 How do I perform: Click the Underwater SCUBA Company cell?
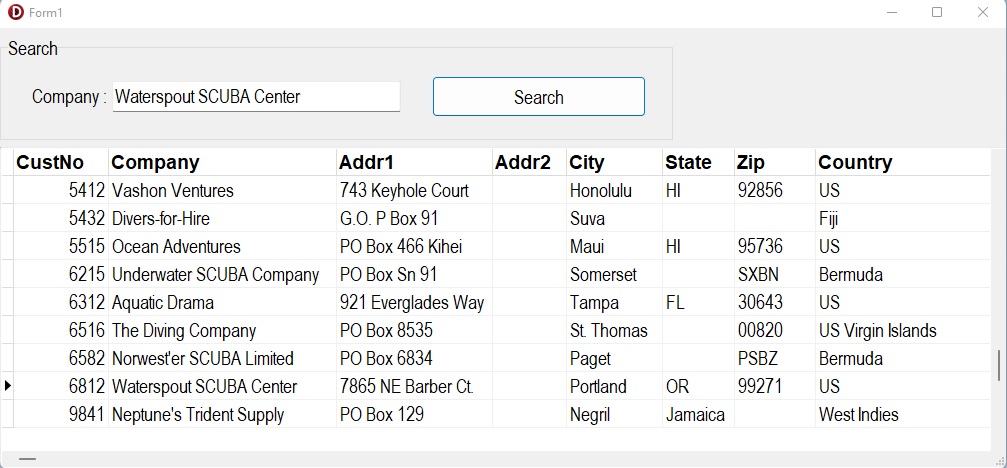[216, 274]
